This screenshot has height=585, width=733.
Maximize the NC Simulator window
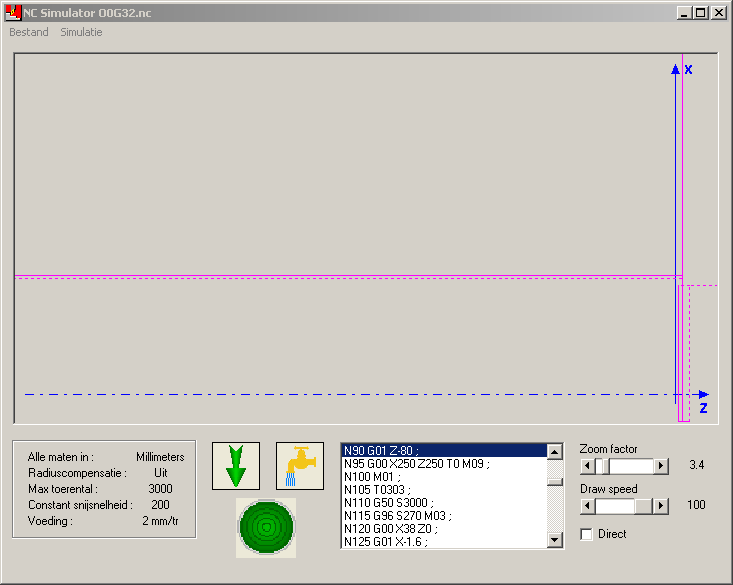(x=700, y=13)
